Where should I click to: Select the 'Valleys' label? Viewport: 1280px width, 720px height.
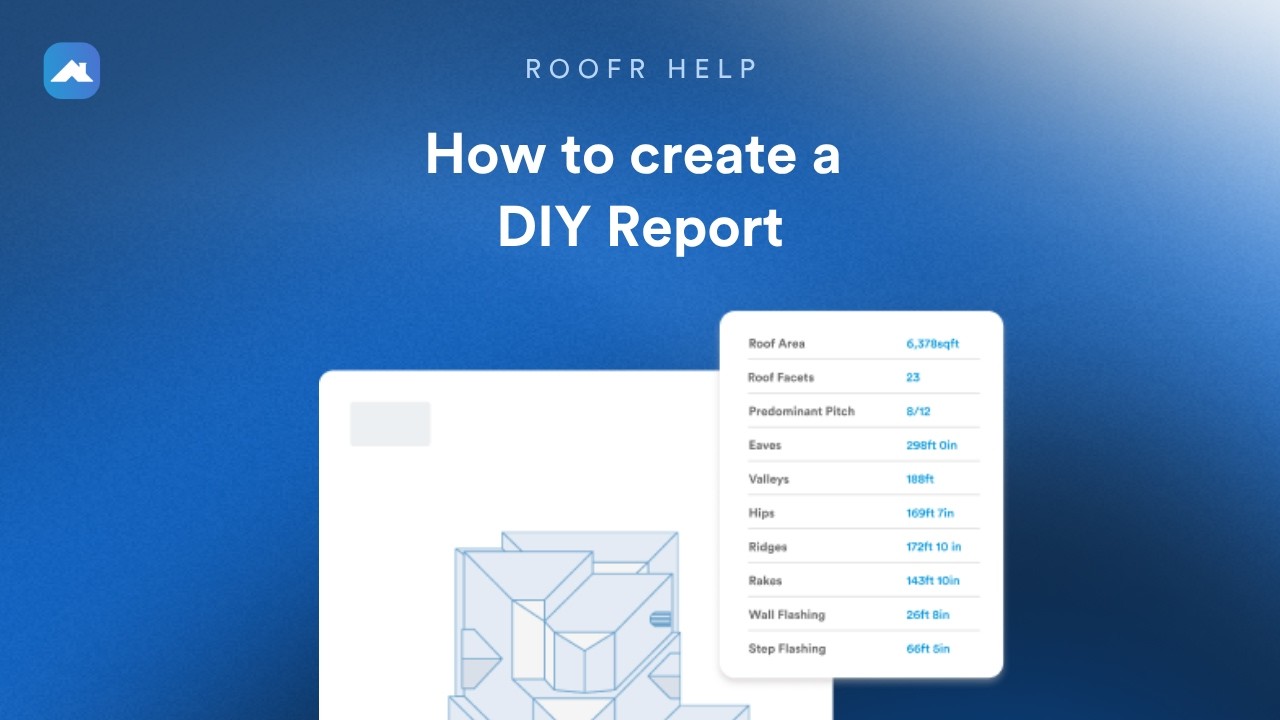pos(768,479)
